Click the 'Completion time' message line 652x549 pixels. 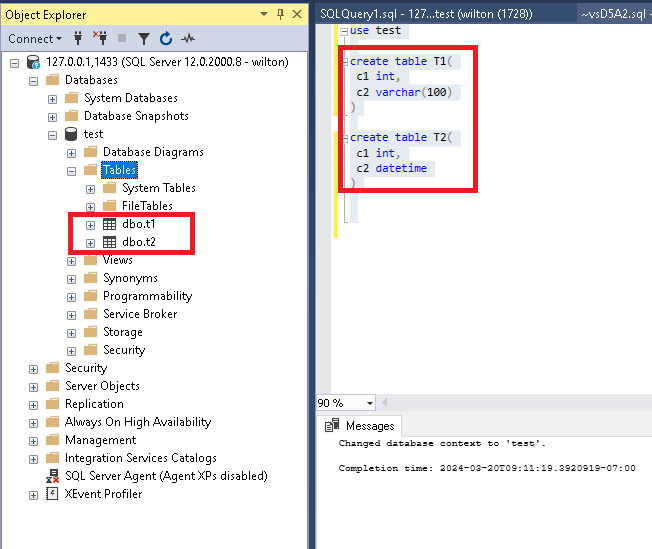coord(487,468)
